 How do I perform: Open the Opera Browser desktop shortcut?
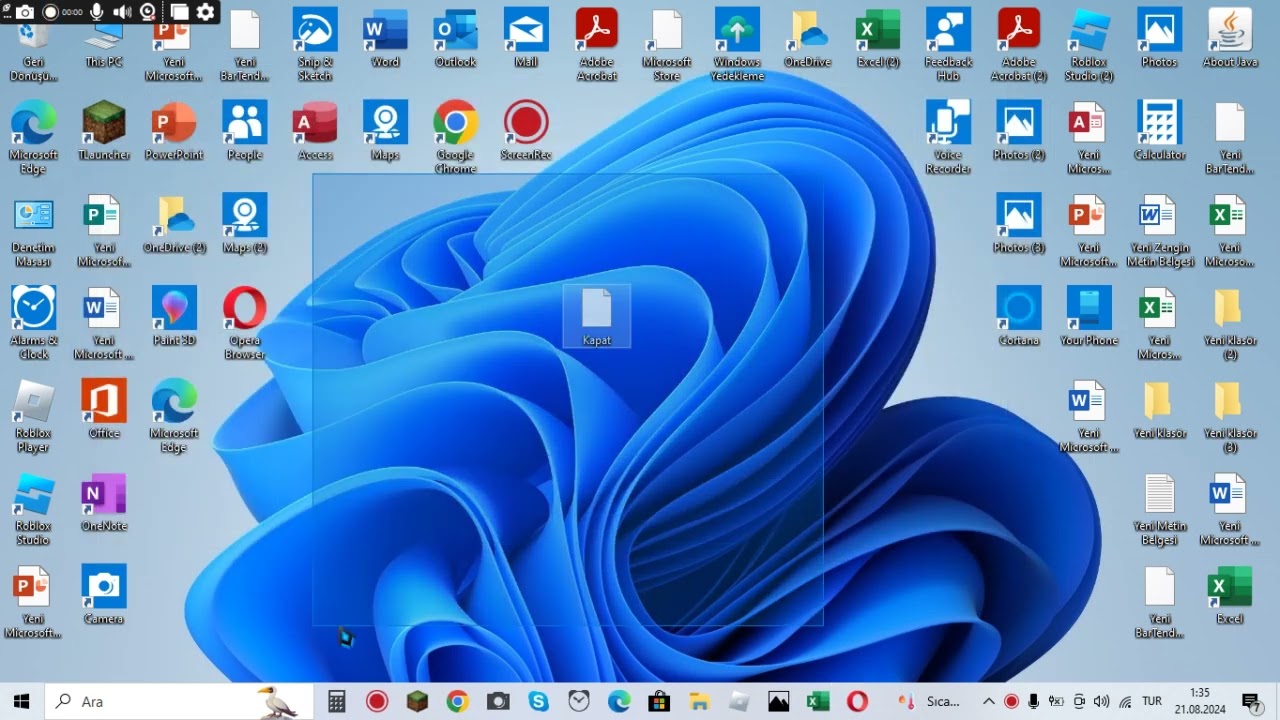click(244, 324)
